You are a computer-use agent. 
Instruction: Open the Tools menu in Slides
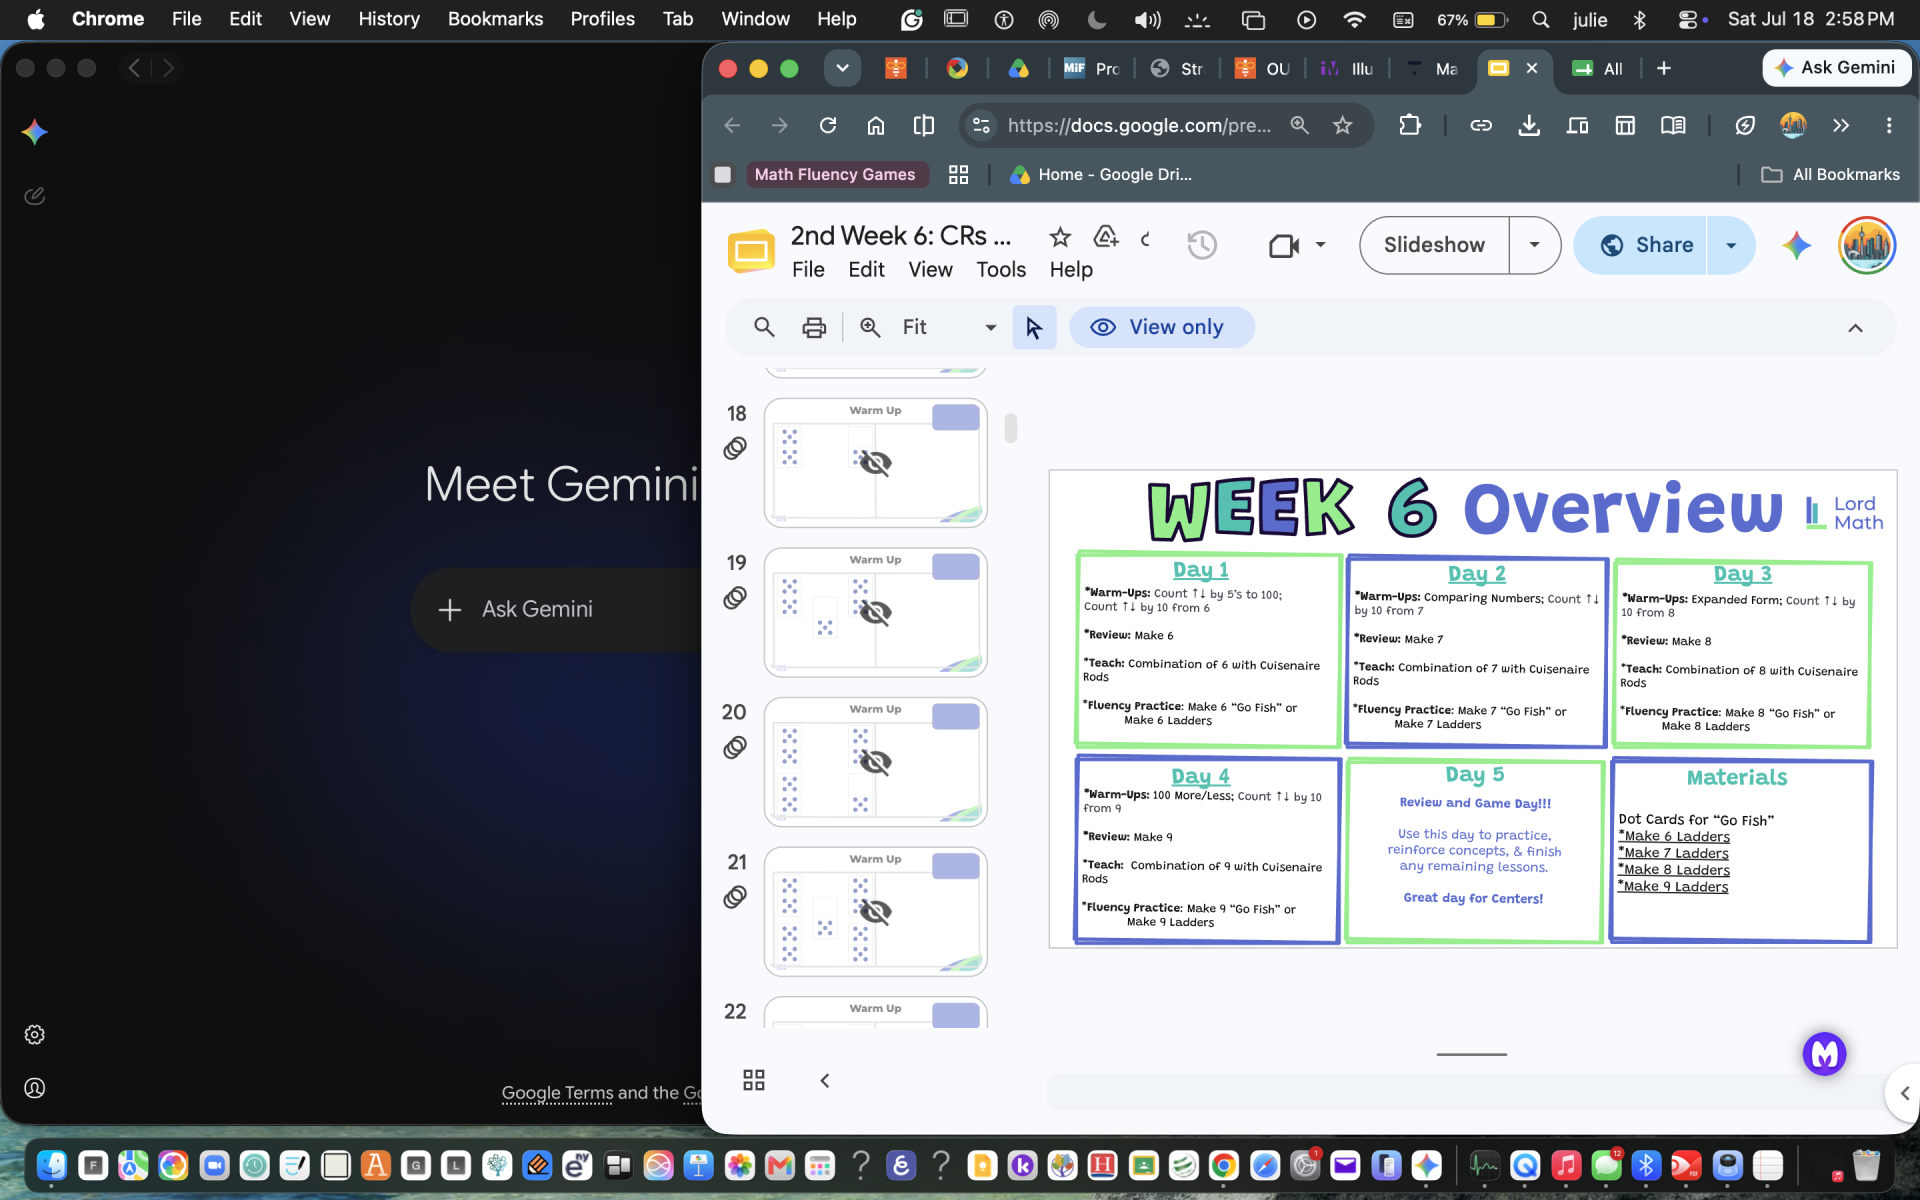coord(1001,270)
